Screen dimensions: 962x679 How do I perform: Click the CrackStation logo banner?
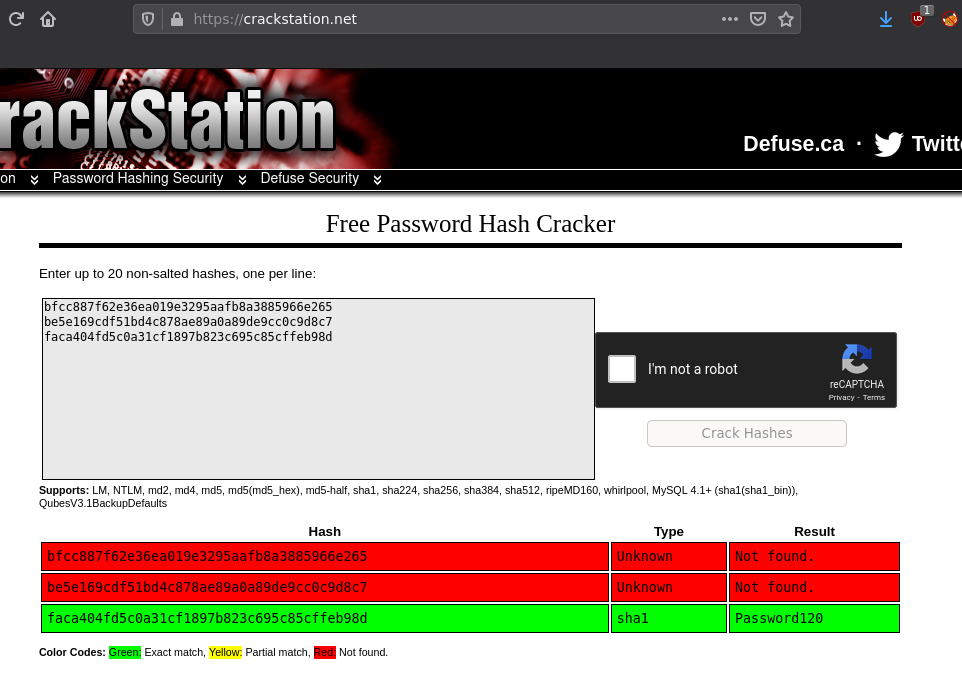167,120
